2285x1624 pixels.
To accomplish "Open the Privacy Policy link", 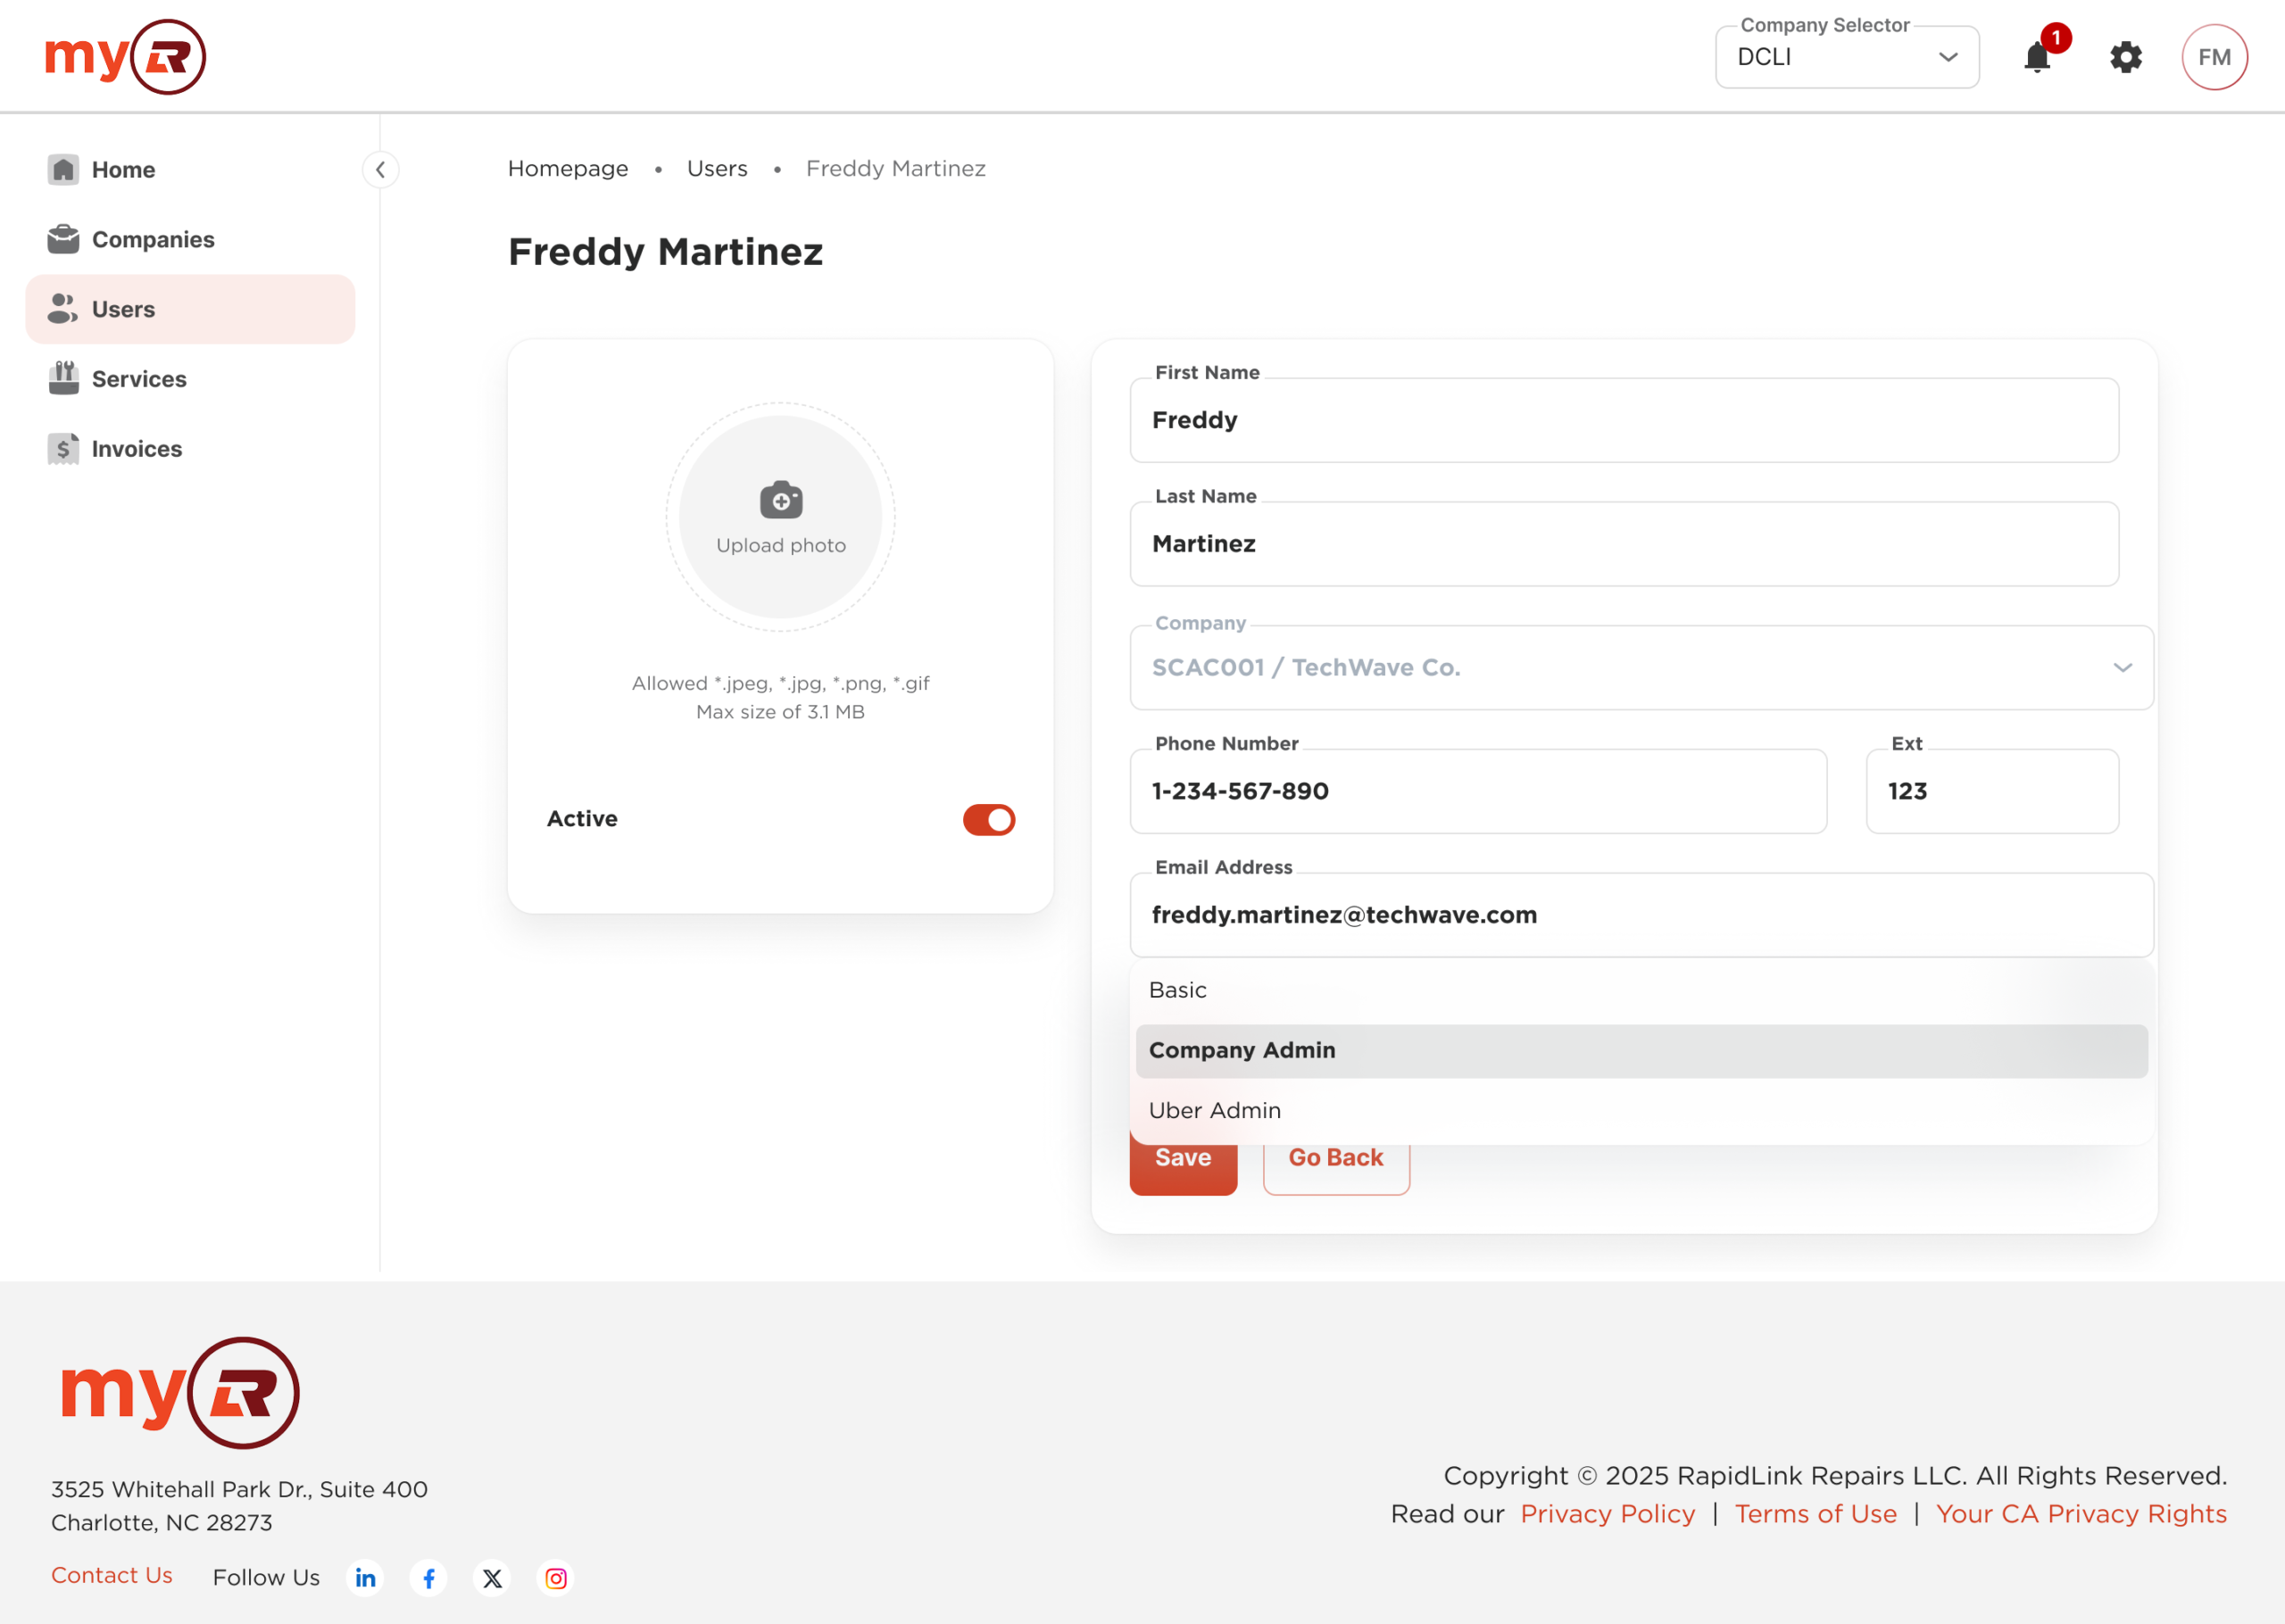I will pos(1607,1513).
